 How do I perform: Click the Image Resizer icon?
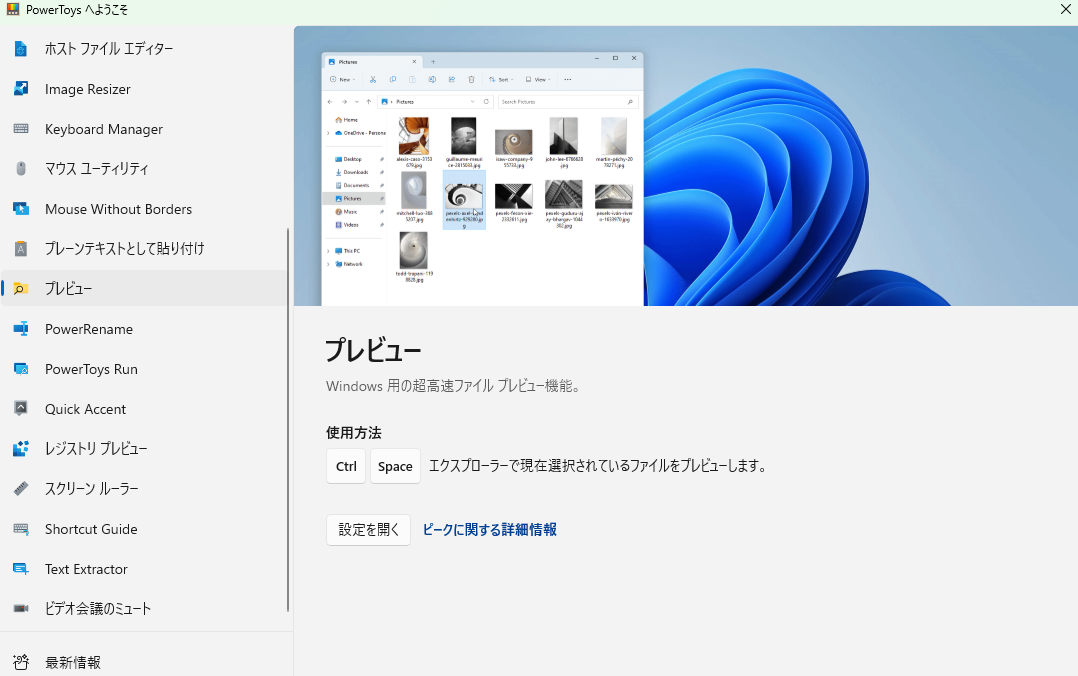pos(21,89)
